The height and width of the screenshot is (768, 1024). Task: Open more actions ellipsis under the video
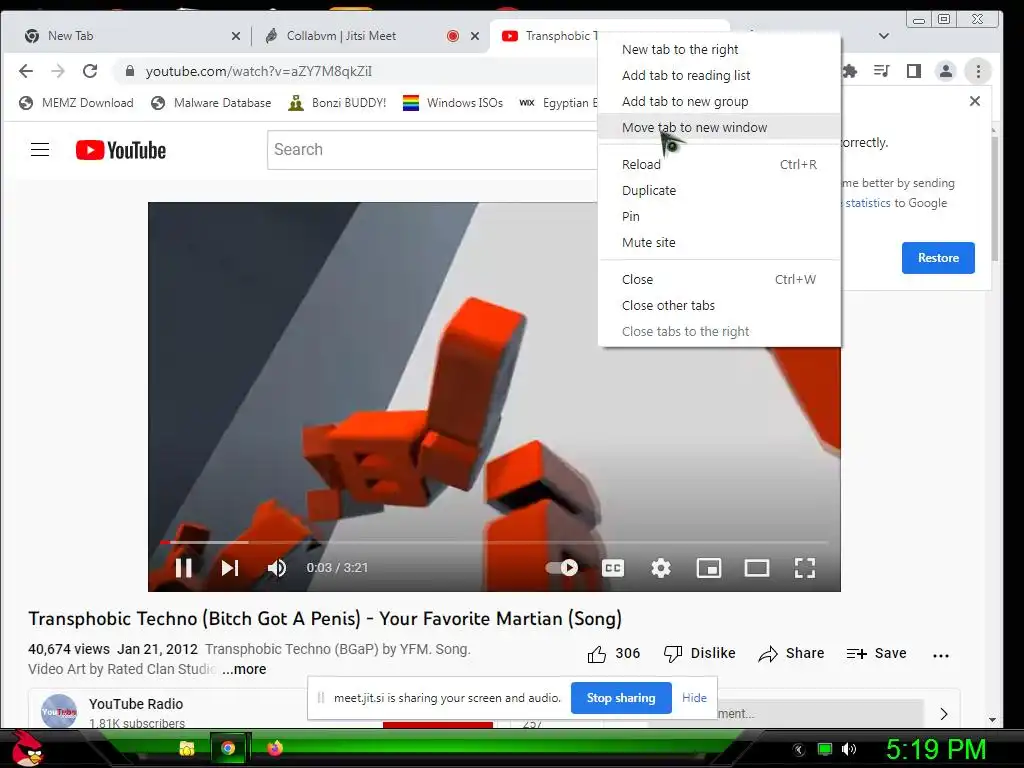point(941,655)
